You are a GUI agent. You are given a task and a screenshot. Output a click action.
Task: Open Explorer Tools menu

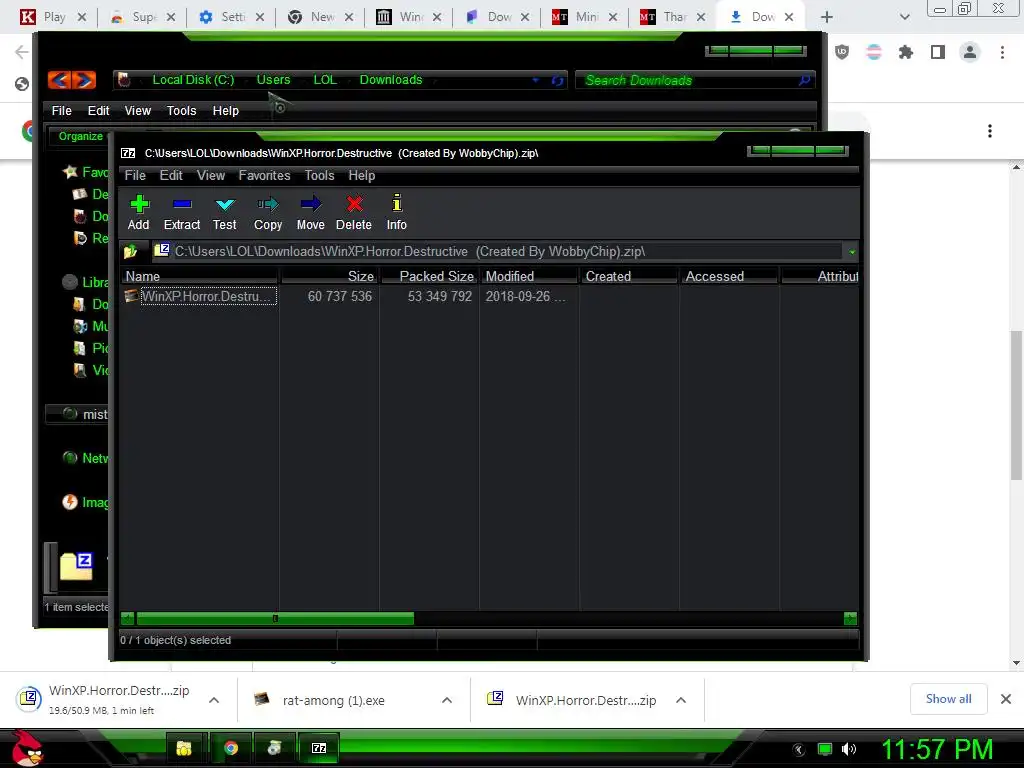coord(182,111)
